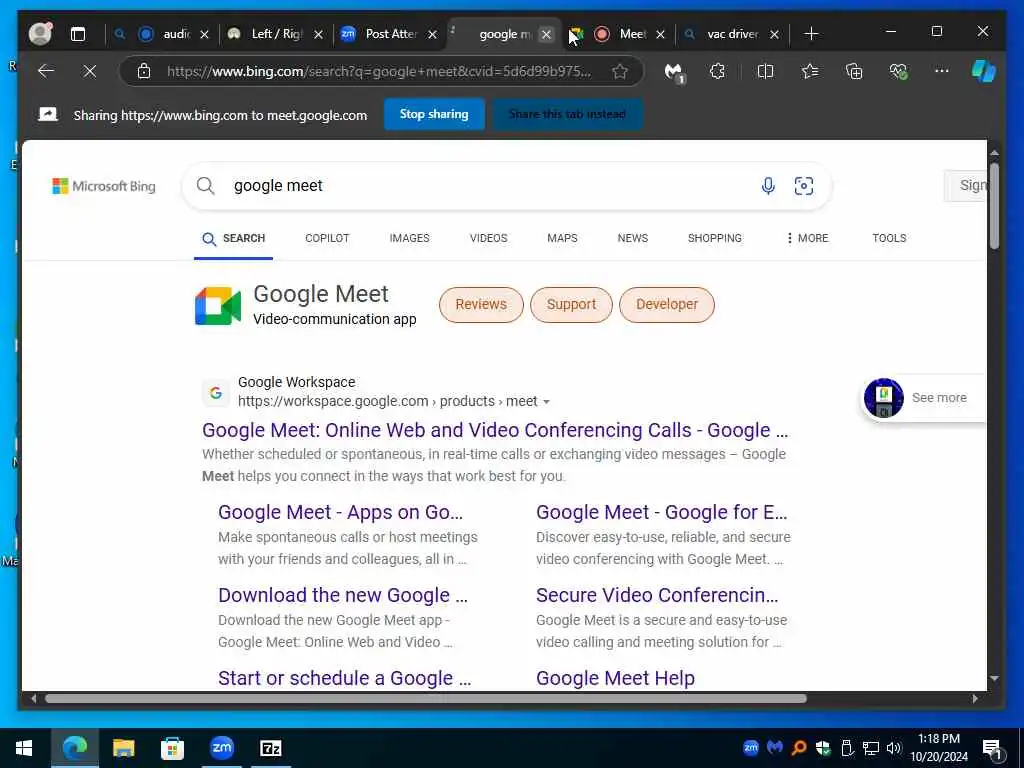Open the volume speaker tray icon
This screenshot has height=768, width=1024.
(893, 748)
